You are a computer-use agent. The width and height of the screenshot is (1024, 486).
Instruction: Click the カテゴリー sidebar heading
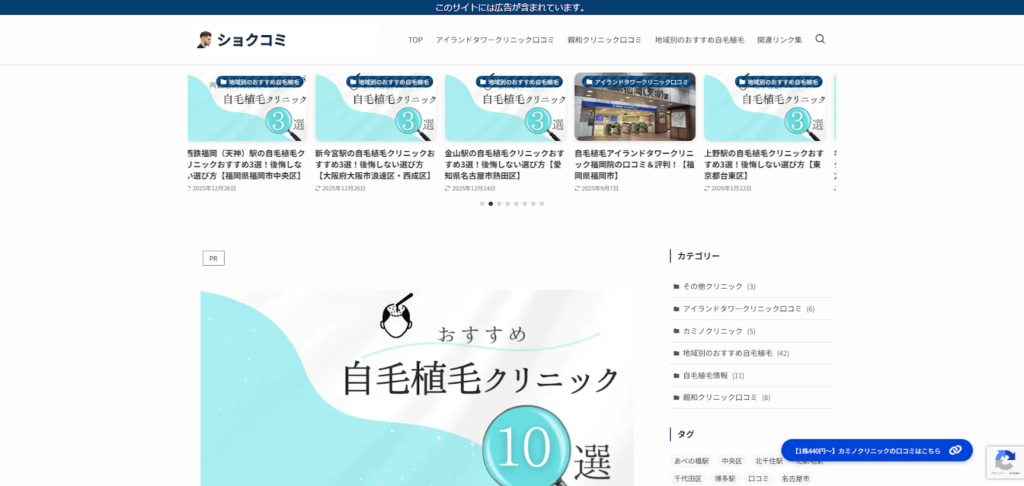coord(698,256)
